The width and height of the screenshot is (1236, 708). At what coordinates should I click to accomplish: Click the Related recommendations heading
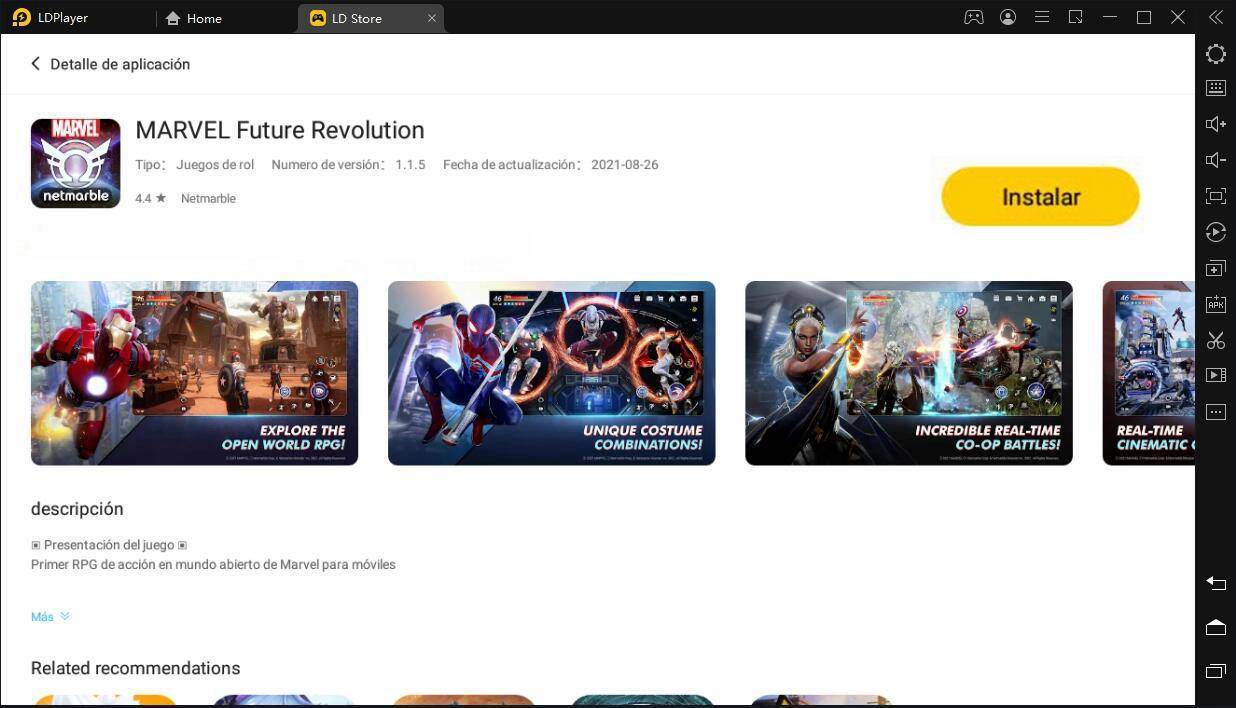point(135,668)
